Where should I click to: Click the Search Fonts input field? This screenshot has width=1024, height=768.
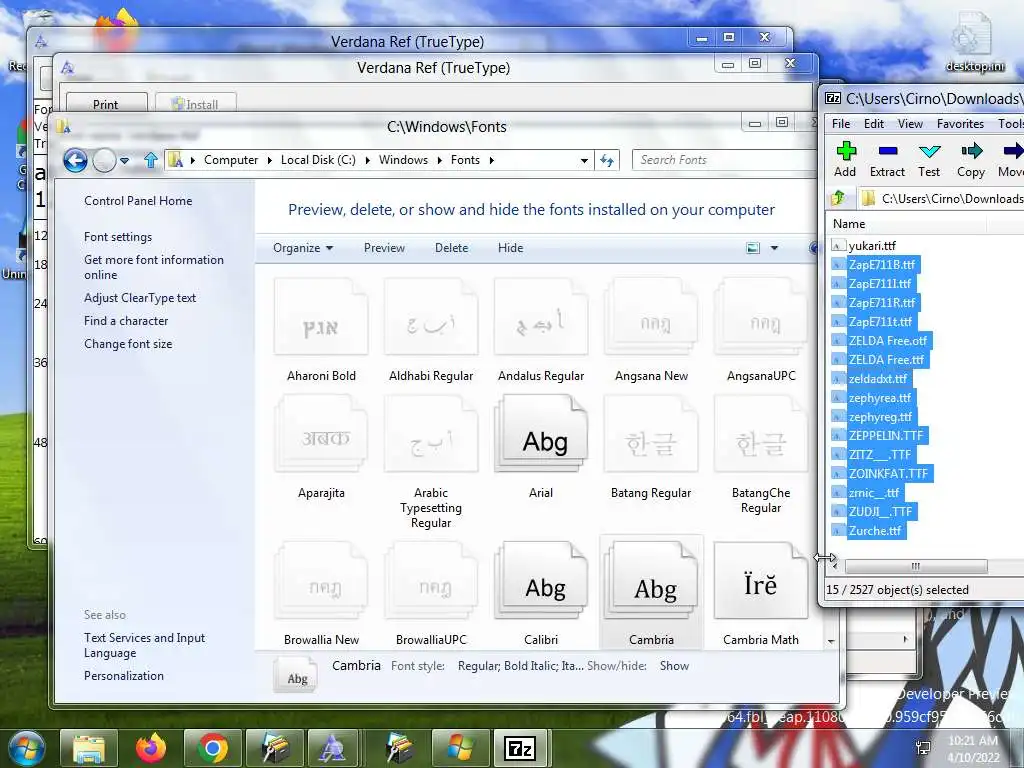click(724, 160)
